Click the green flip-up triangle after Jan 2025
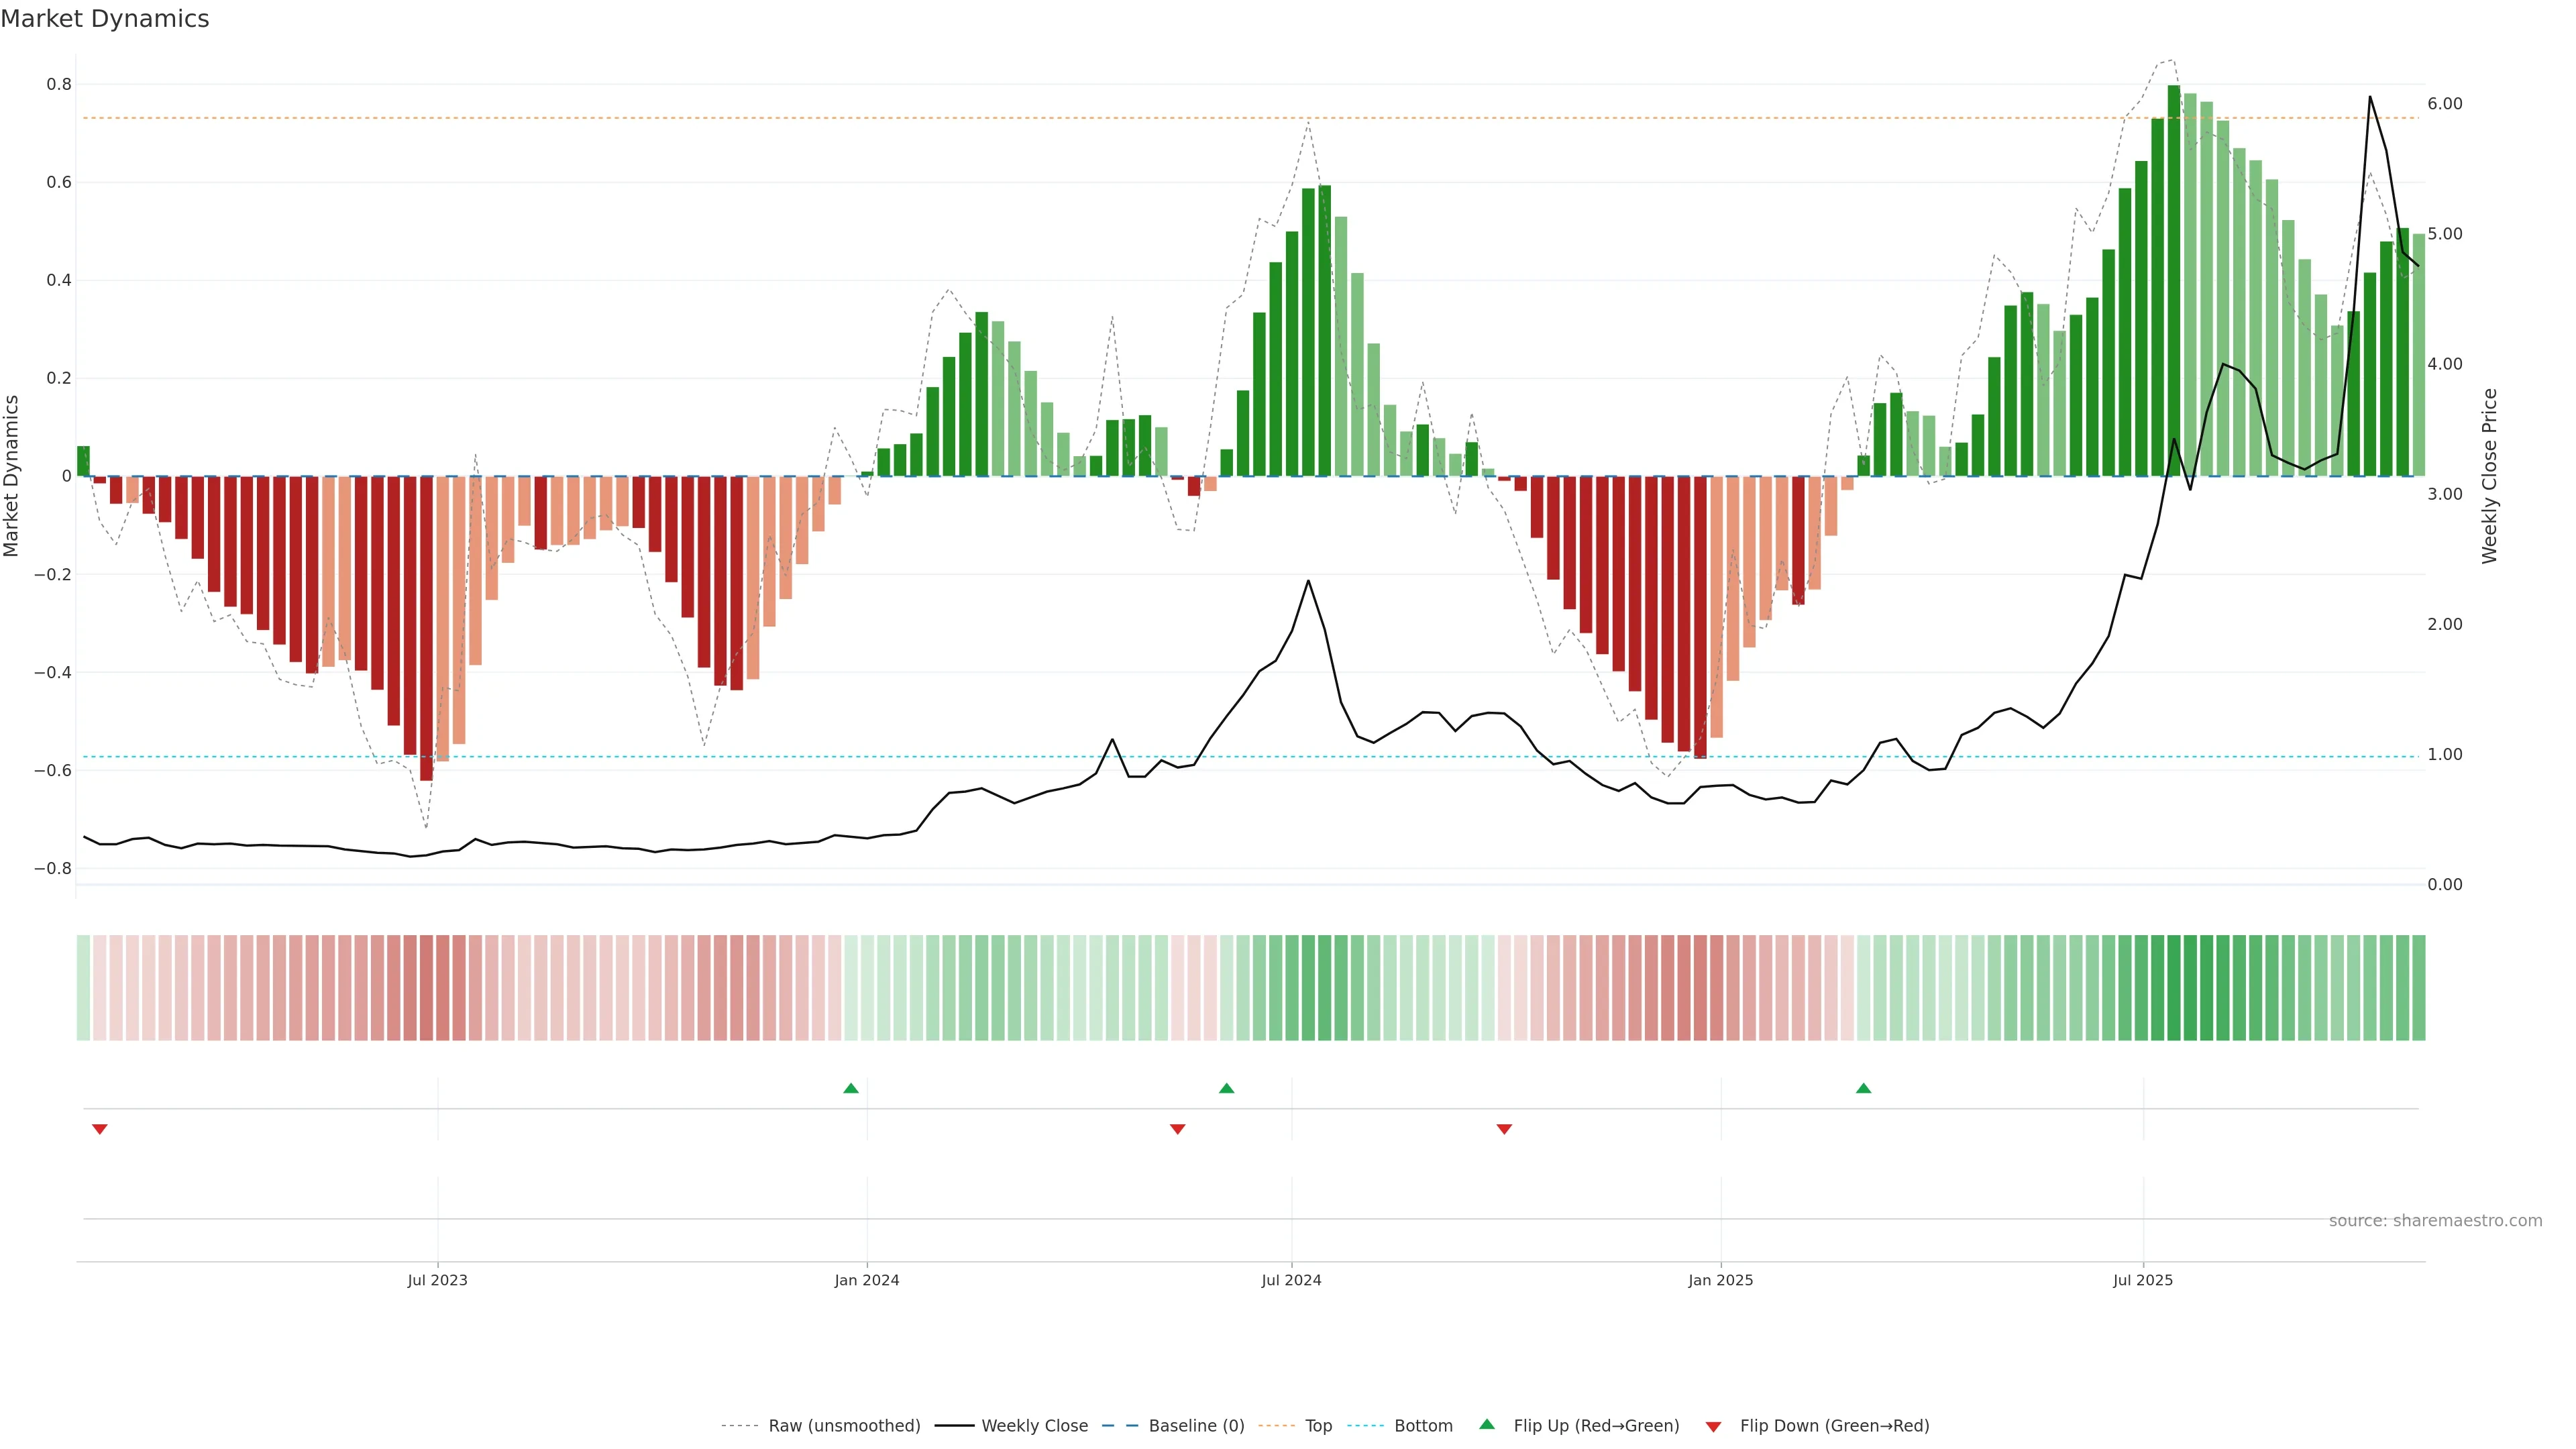The width and height of the screenshot is (2576, 1449). pyautogui.click(x=1863, y=1088)
